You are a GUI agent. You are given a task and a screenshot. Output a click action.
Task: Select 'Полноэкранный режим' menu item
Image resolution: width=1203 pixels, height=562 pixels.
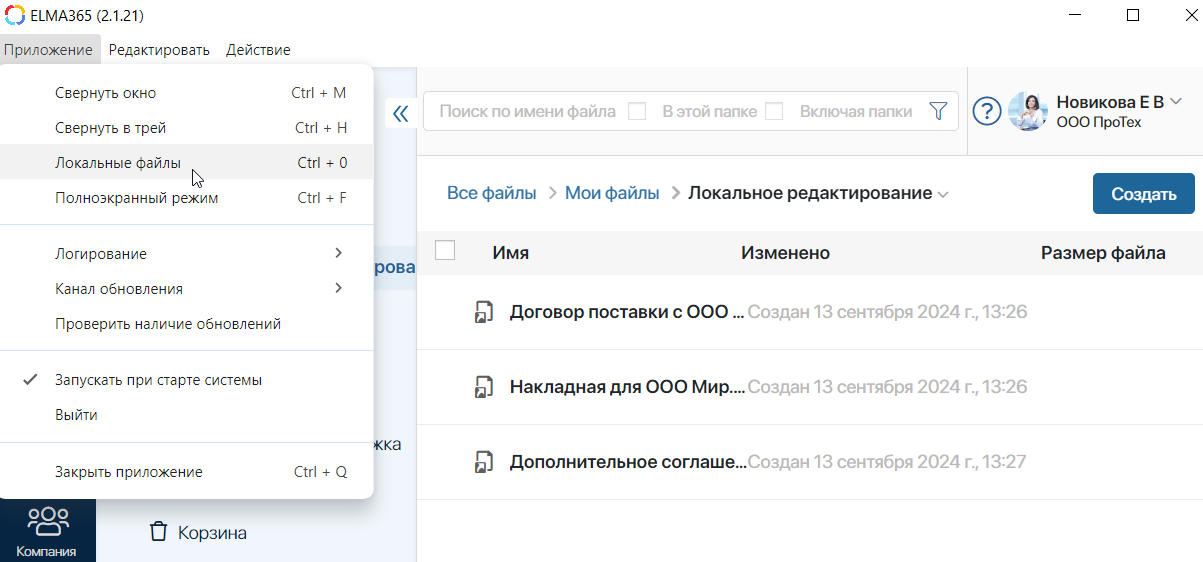tap(186, 198)
